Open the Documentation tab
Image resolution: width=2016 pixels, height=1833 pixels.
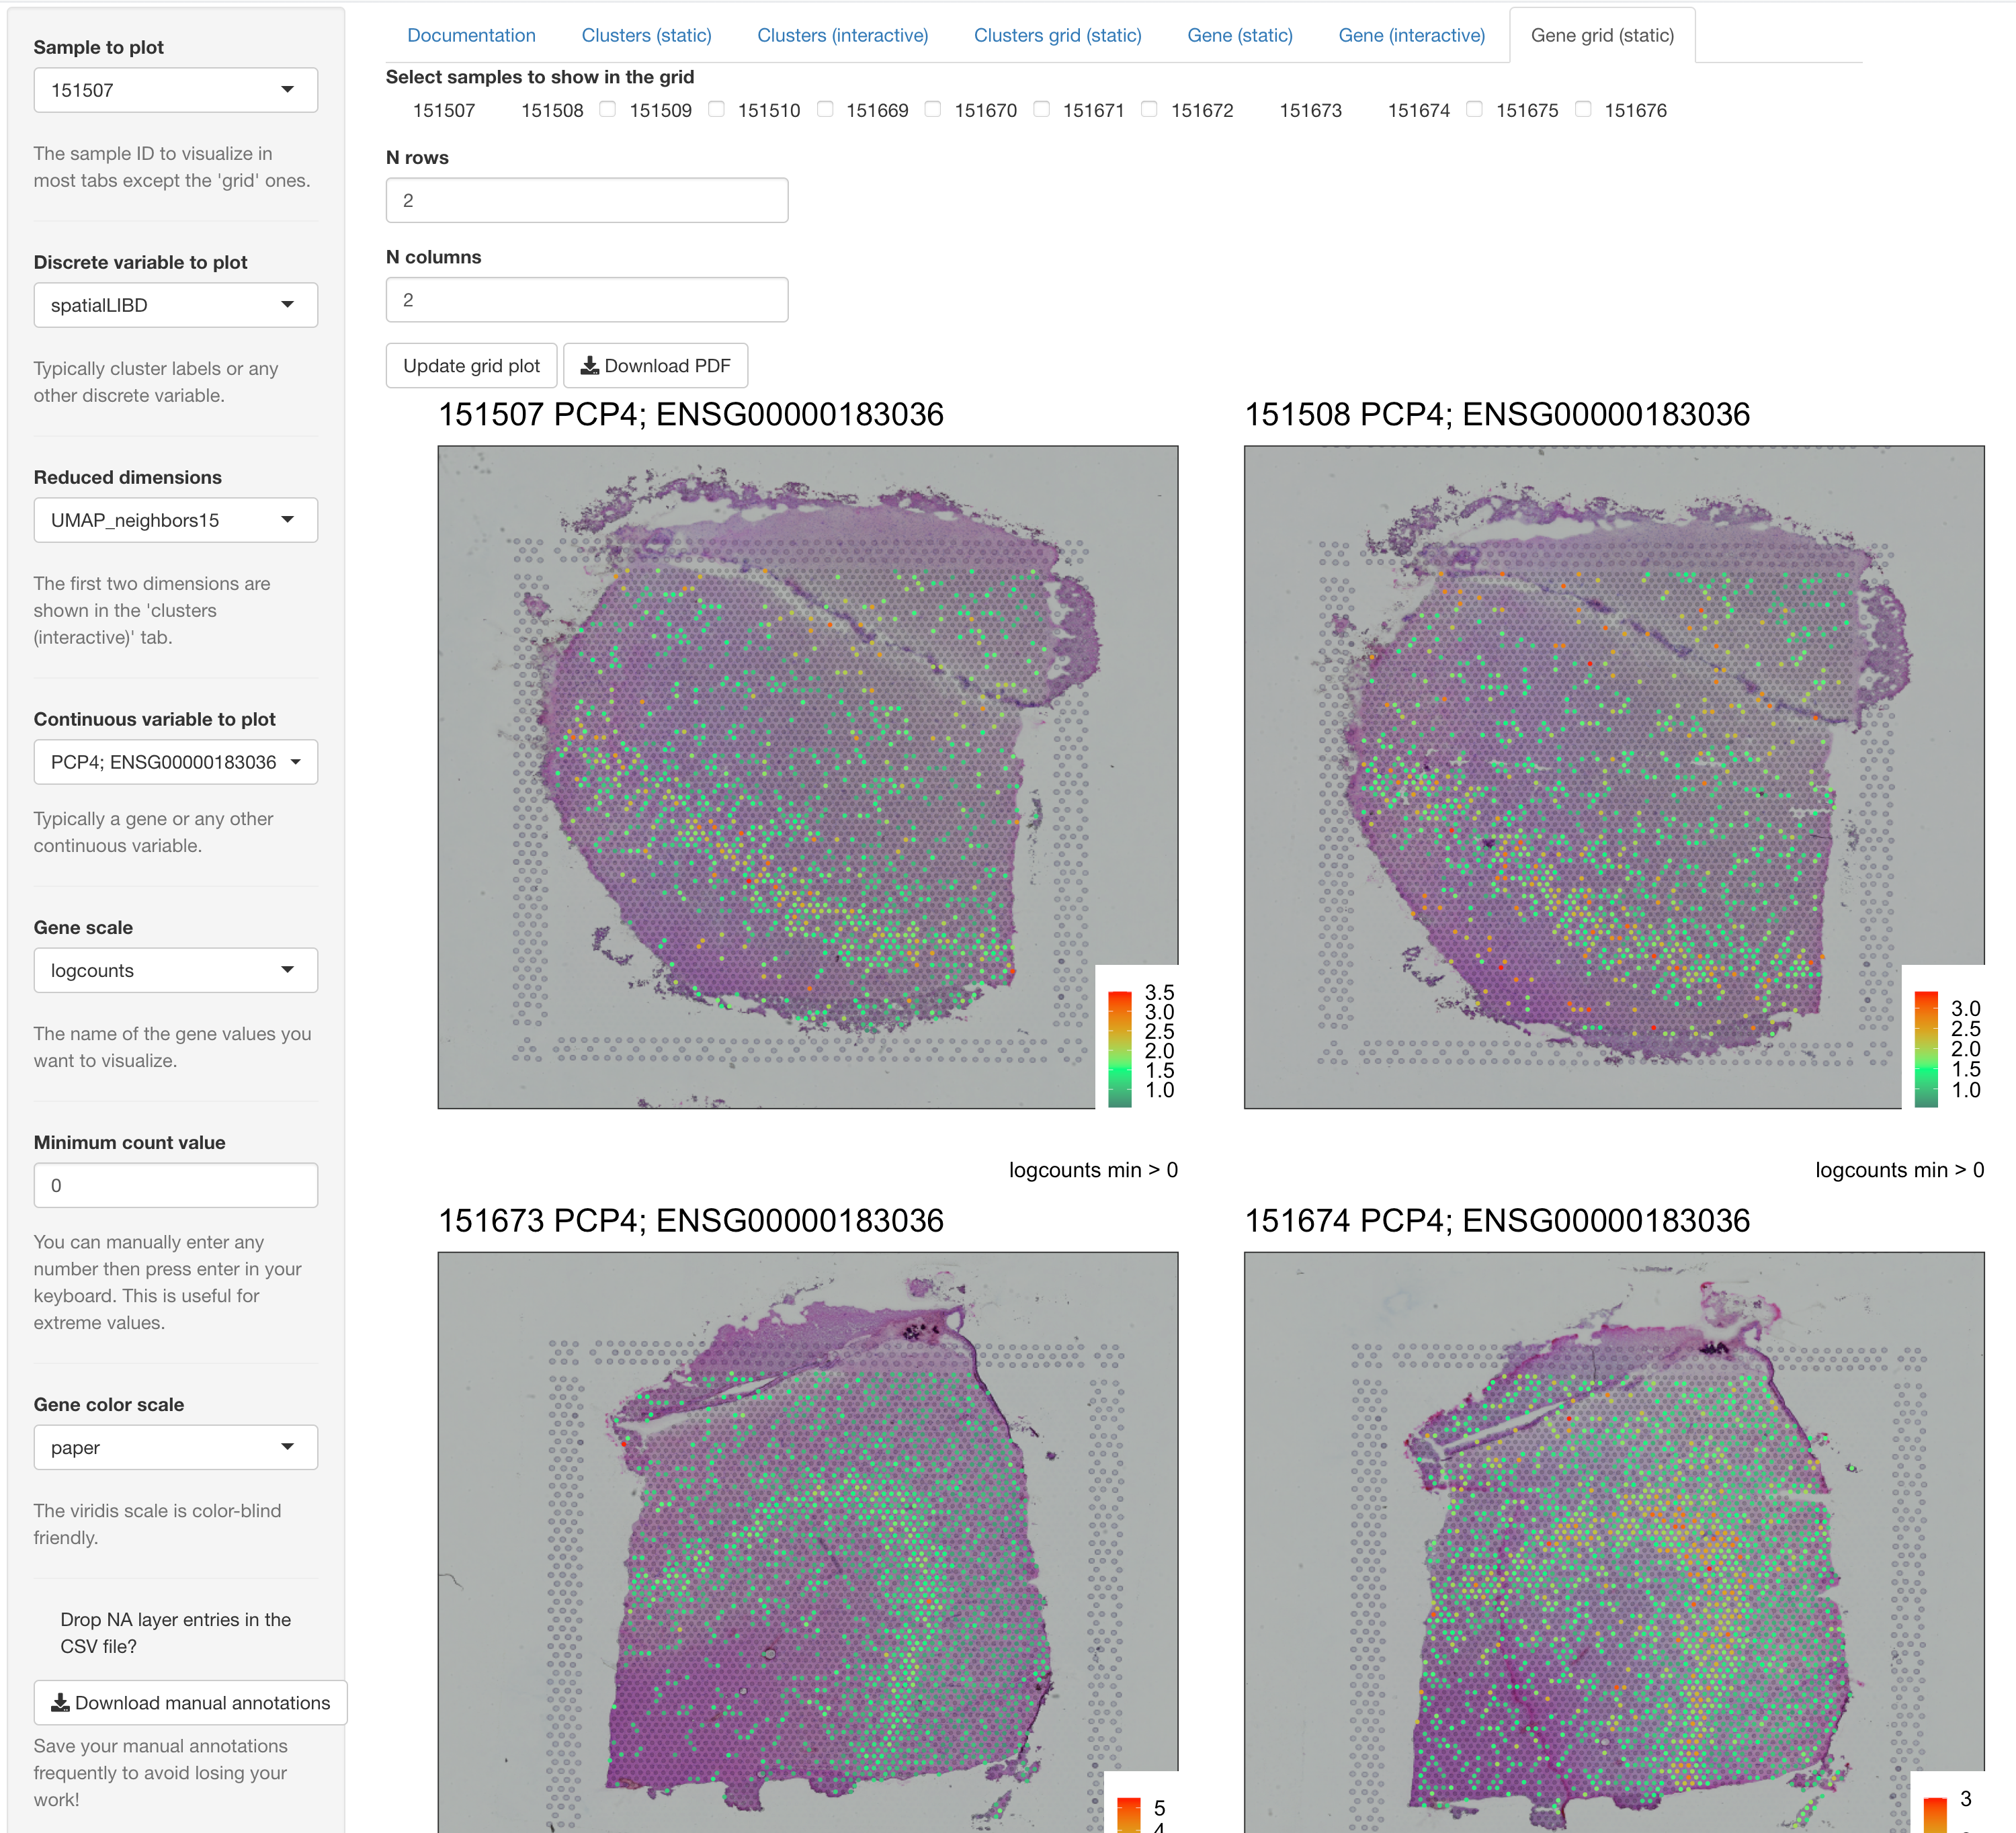[x=471, y=36]
